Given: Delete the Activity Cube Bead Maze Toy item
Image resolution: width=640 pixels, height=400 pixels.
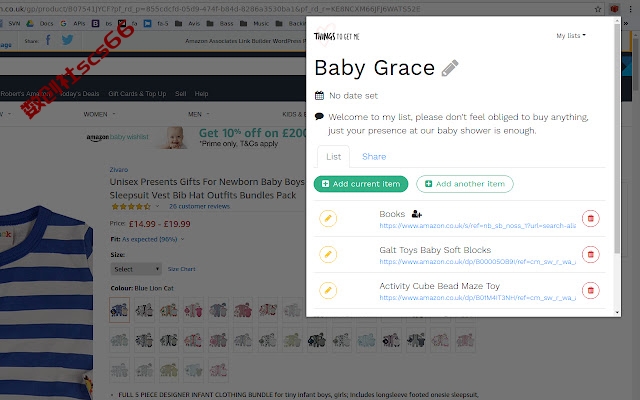Looking at the screenshot, I should click(590, 290).
